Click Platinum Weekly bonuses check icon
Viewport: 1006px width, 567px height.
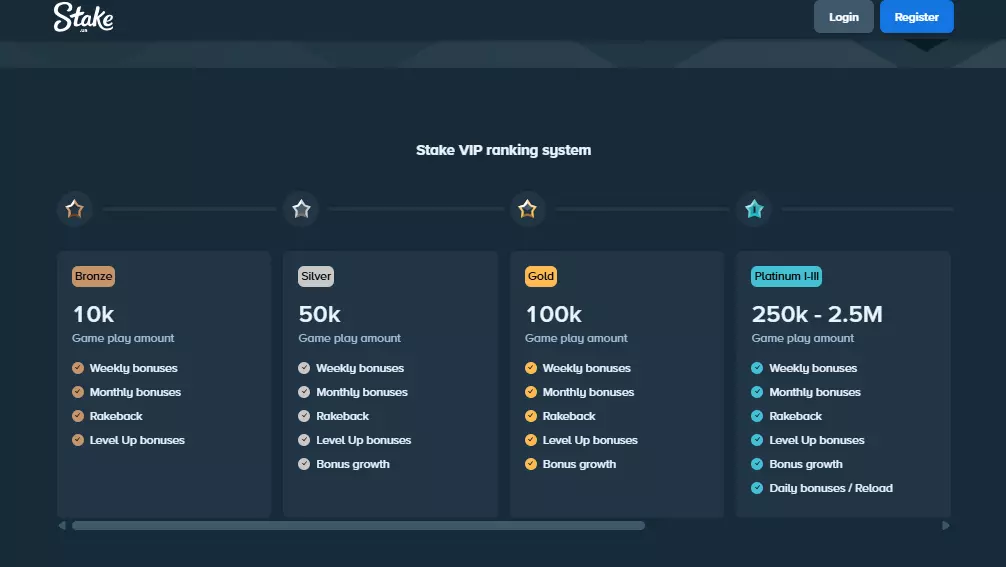tap(757, 368)
